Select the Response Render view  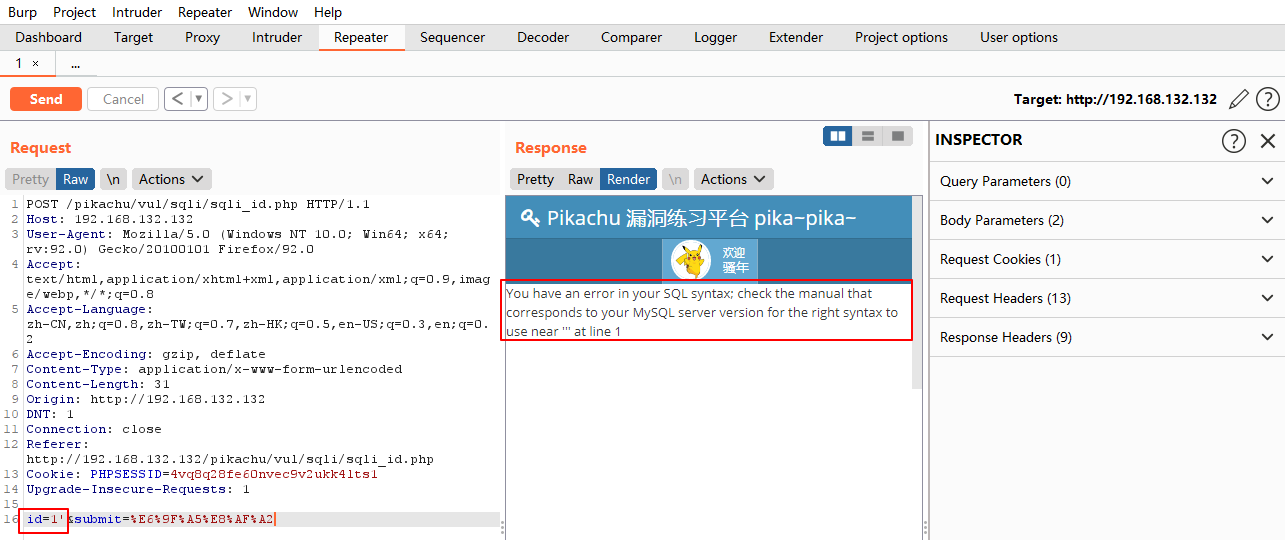click(629, 179)
